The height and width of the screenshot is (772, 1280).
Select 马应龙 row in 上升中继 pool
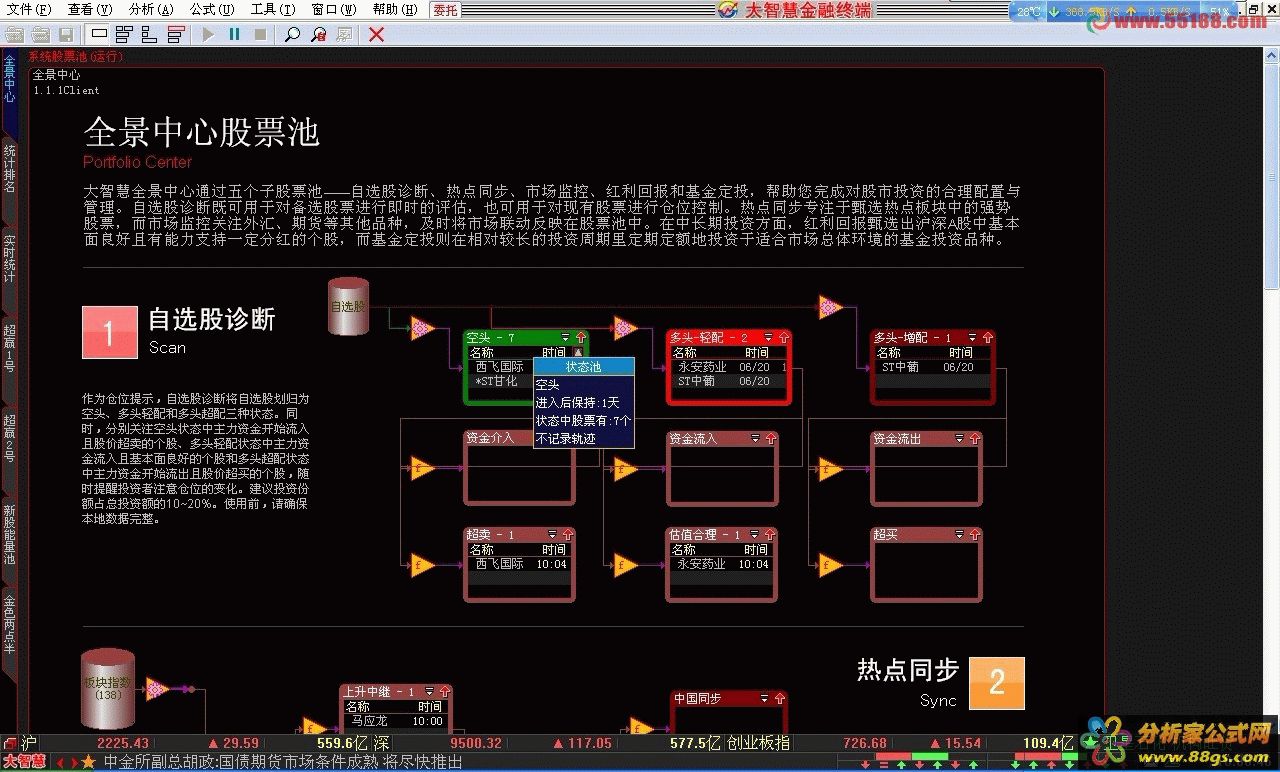point(394,720)
